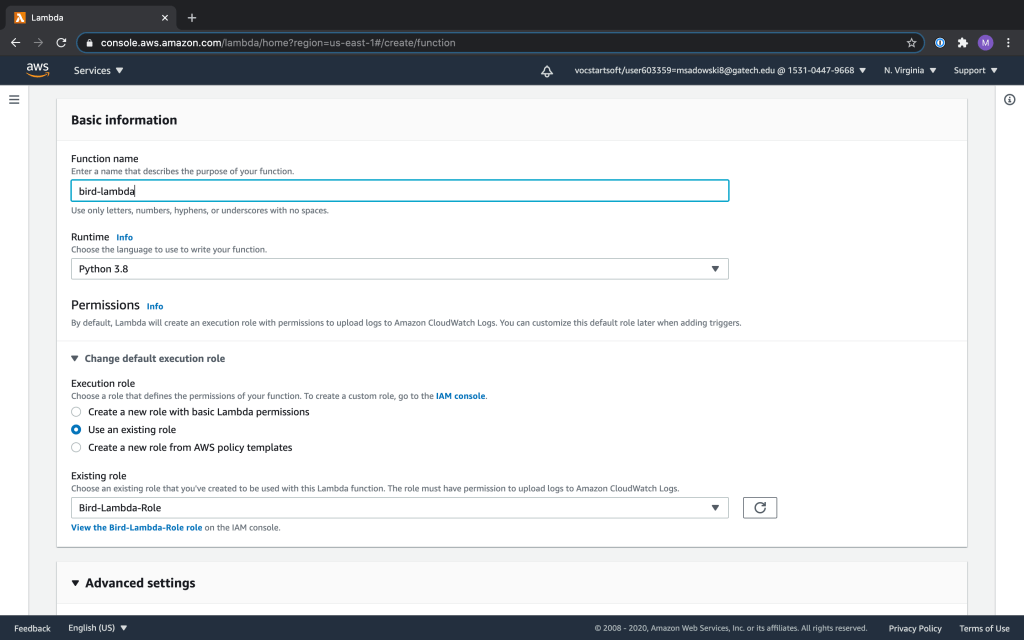The image size is (1024, 640).
Task: Click the Function name text field
Action: tap(399, 191)
